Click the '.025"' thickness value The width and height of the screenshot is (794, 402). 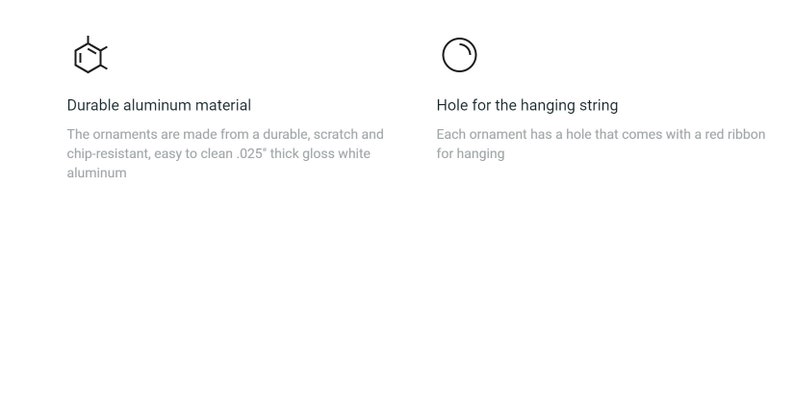tap(252, 153)
